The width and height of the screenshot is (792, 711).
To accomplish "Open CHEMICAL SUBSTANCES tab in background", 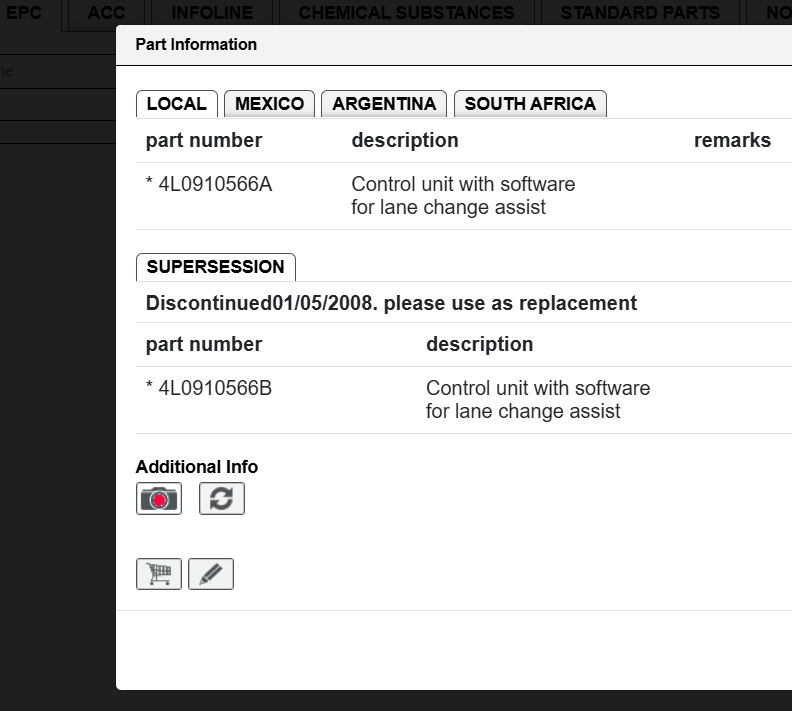I will pyautogui.click(x=407, y=13).
